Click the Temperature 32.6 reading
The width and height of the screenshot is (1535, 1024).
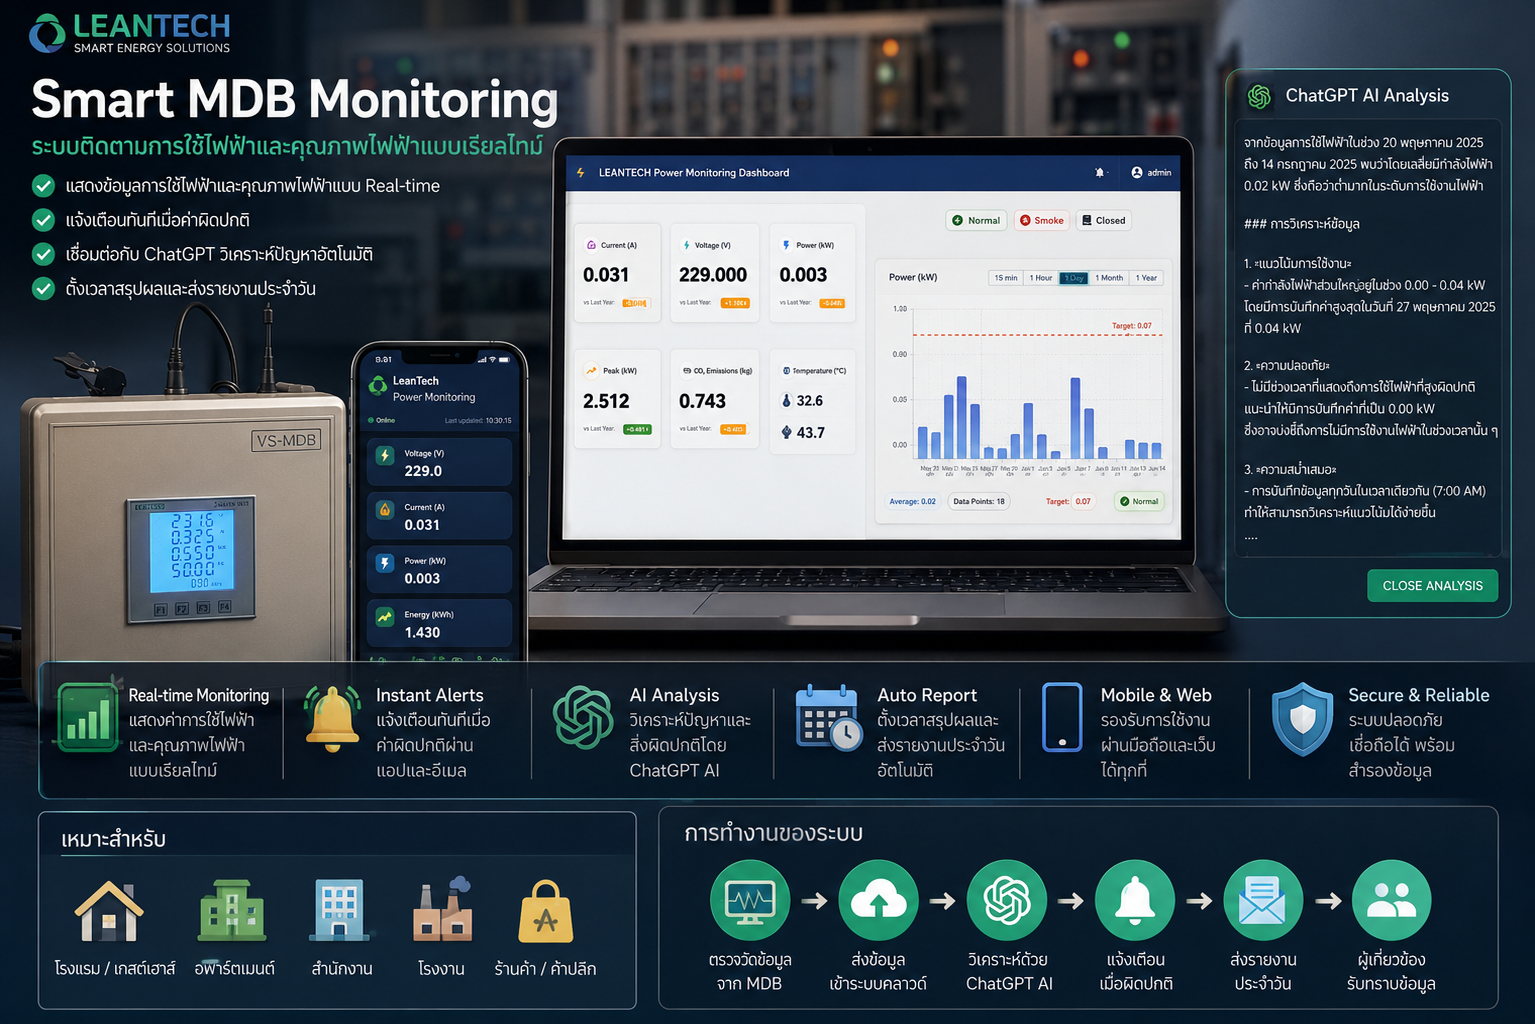[x=802, y=401]
